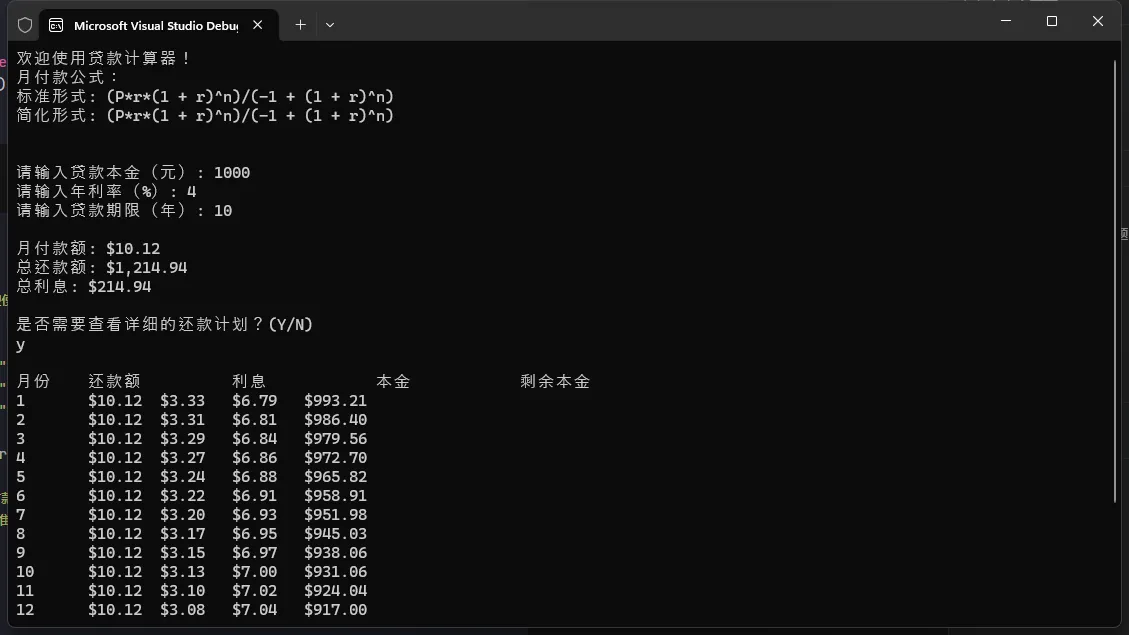Open a new terminal tab with plus
Screen dimensions: 1129x635
click(x=300, y=25)
